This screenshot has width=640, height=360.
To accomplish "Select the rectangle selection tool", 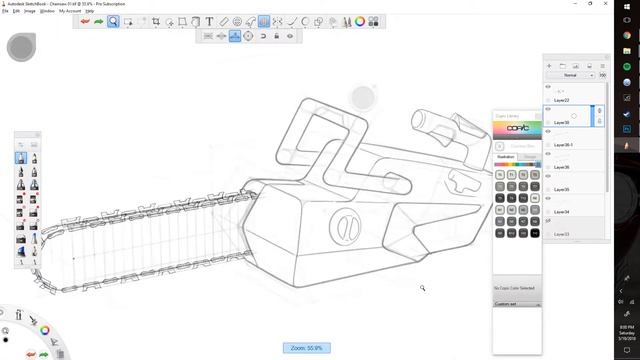I will (x=128, y=22).
